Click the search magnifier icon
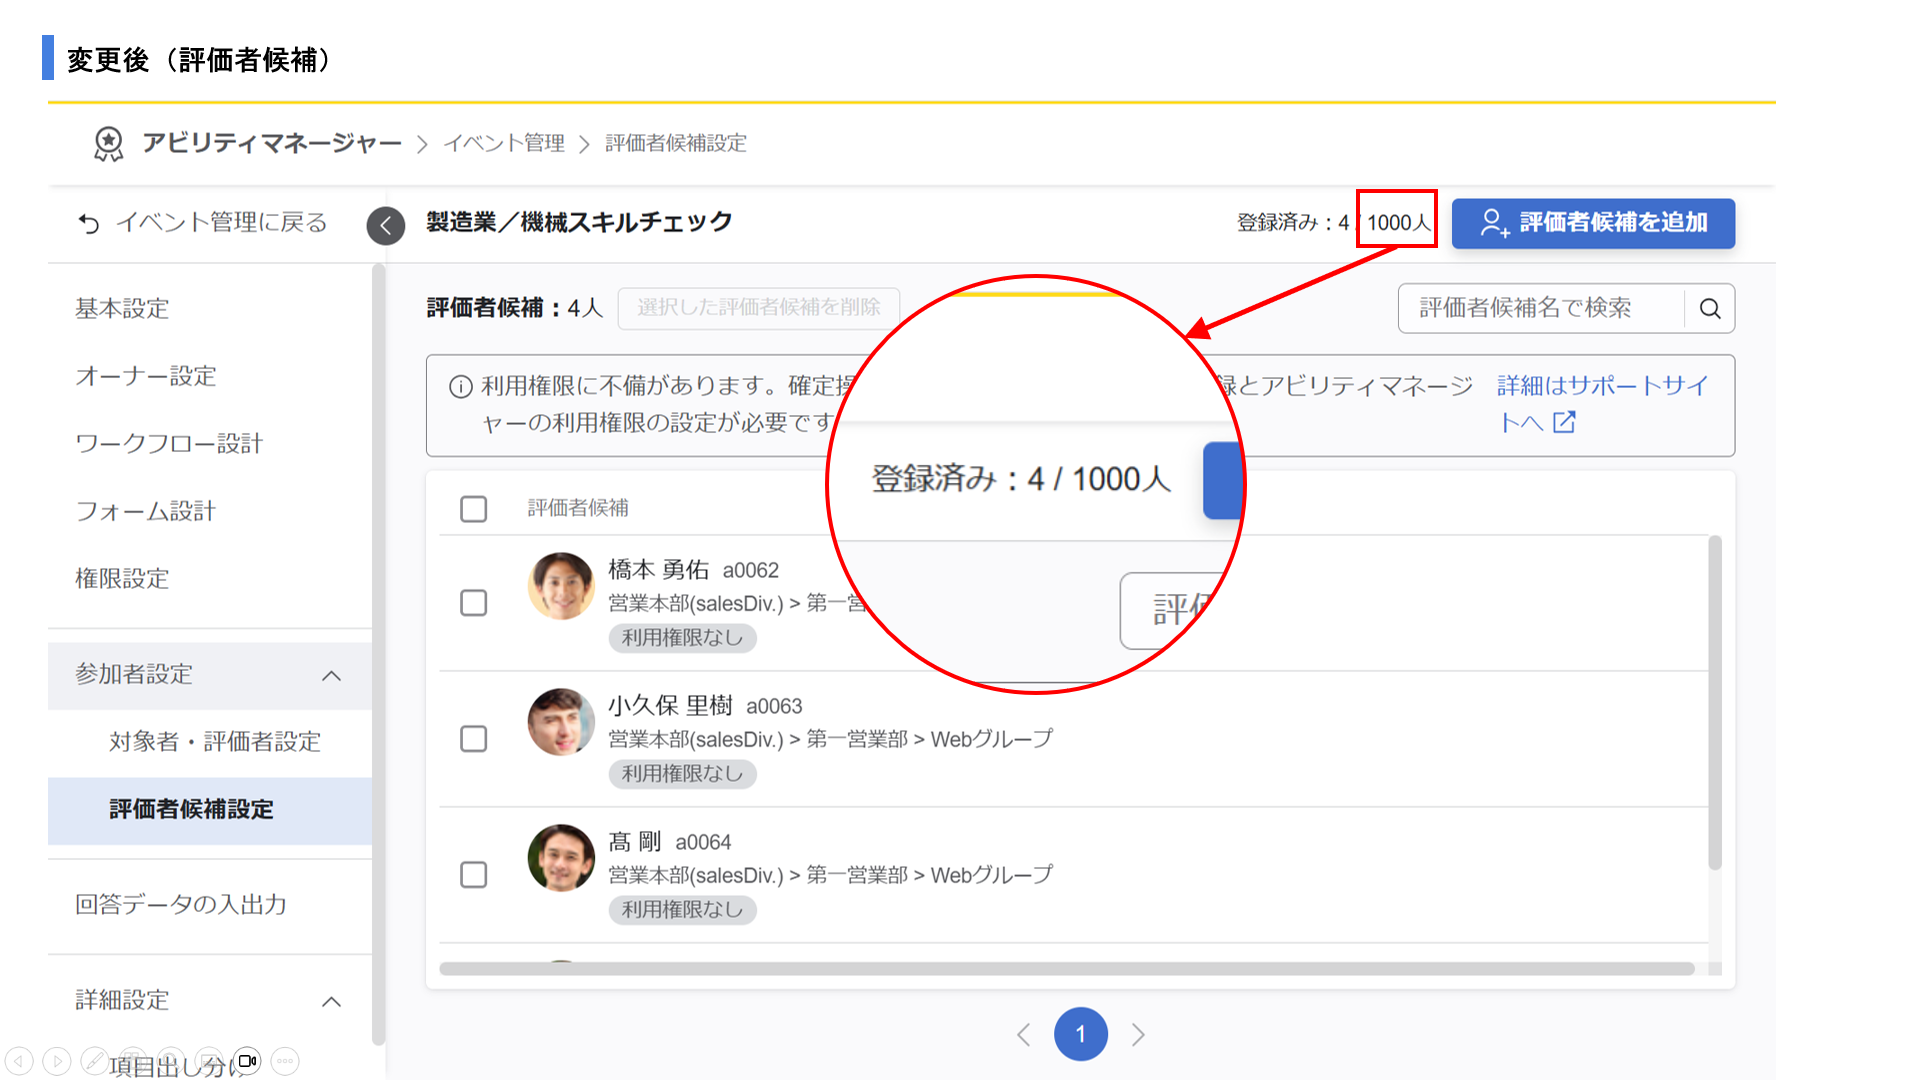The height and width of the screenshot is (1080, 1920). pos(1710,308)
